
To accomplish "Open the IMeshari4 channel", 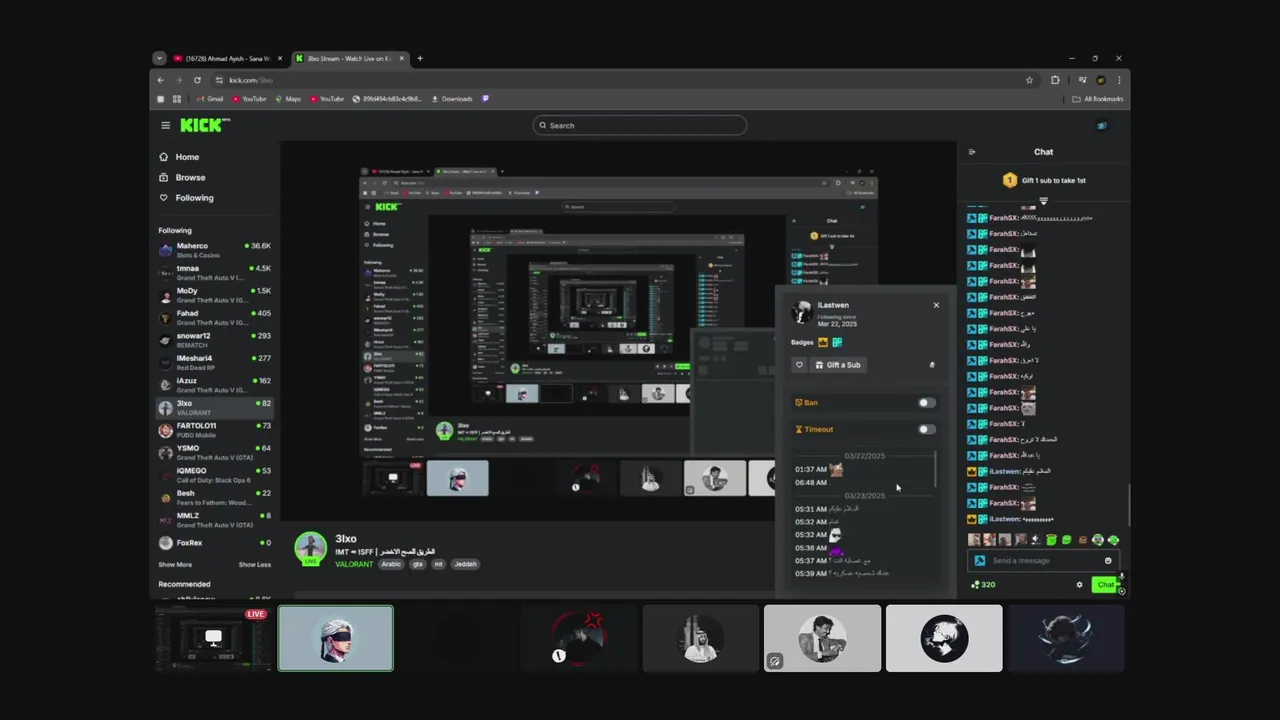I will pos(214,363).
